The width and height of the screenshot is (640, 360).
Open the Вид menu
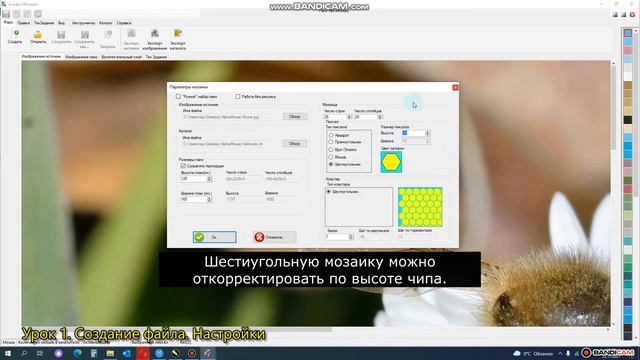(61, 23)
